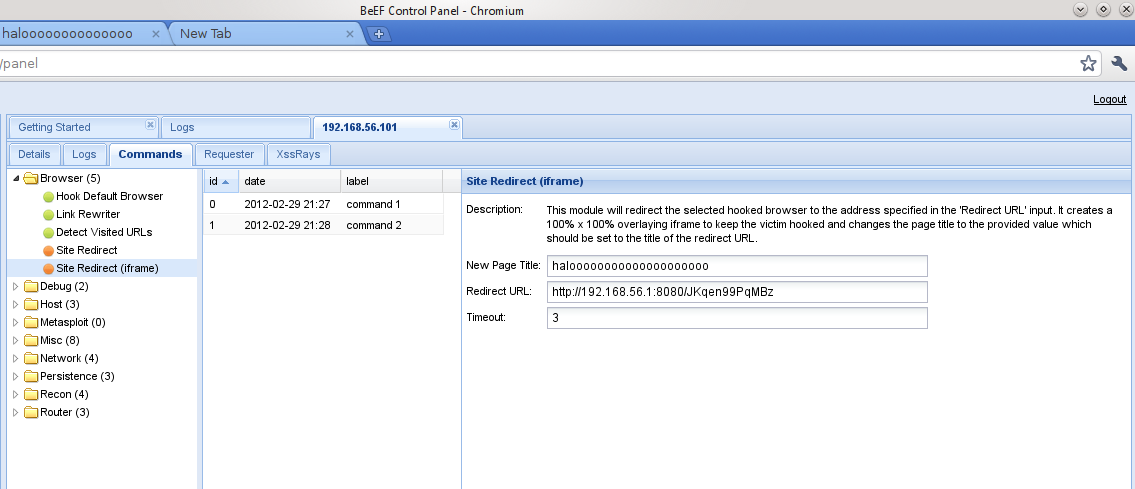
Task: Open the Chromium wrench menu
Action: point(1119,64)
